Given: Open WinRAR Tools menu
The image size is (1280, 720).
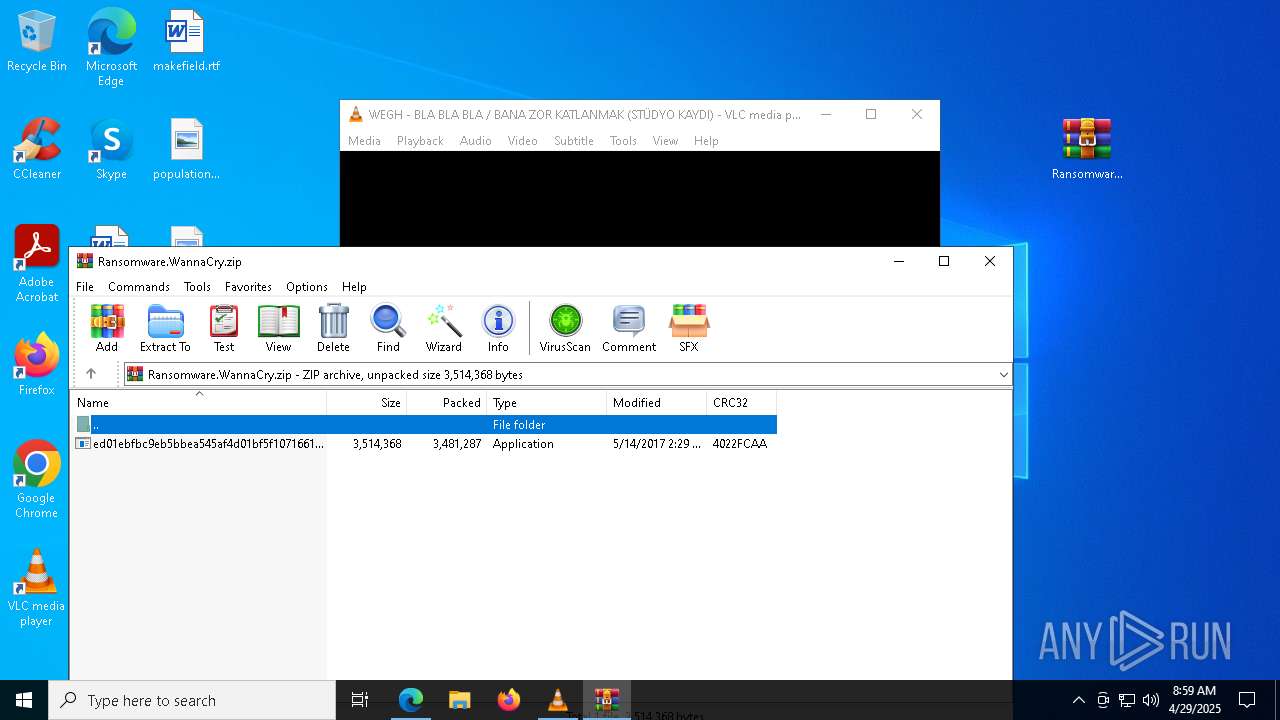Looking at the screenshot, I should (197, 287).
